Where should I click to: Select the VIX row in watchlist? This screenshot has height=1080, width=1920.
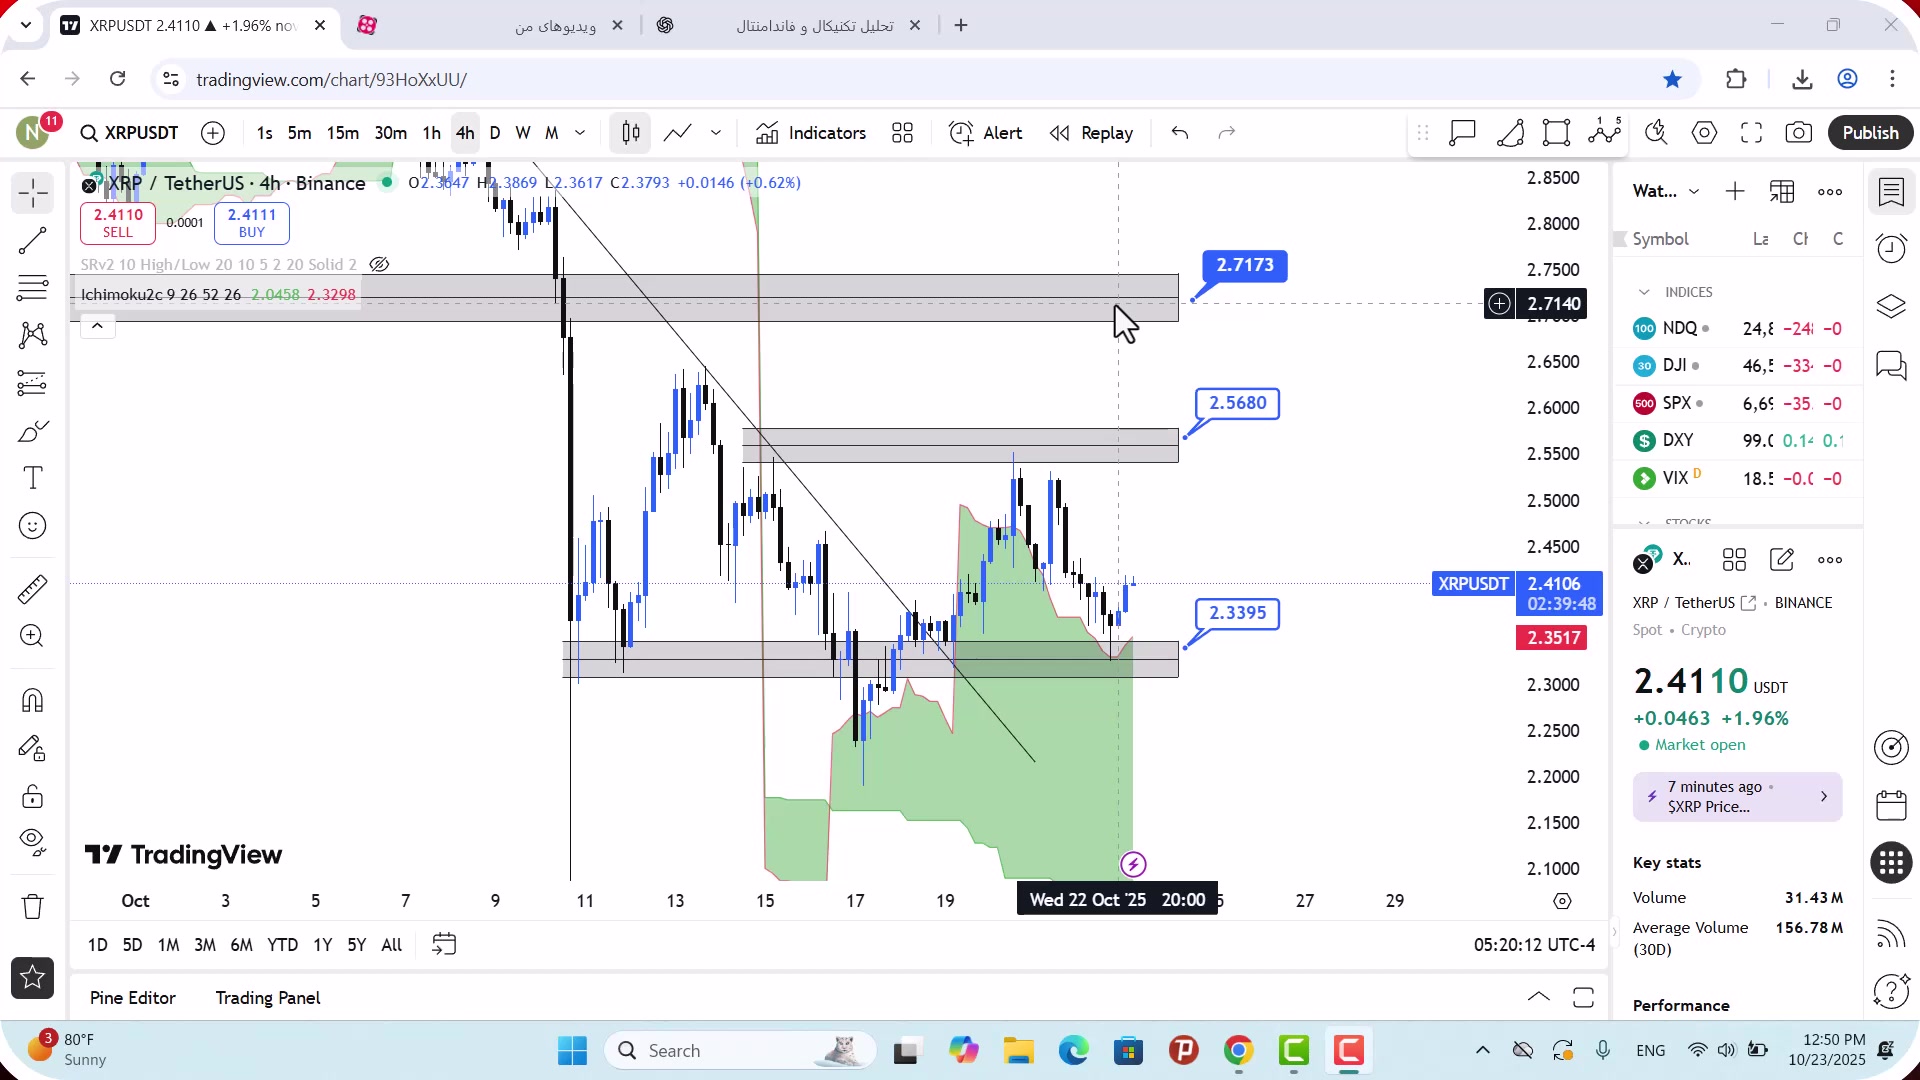pos(1738,479)
